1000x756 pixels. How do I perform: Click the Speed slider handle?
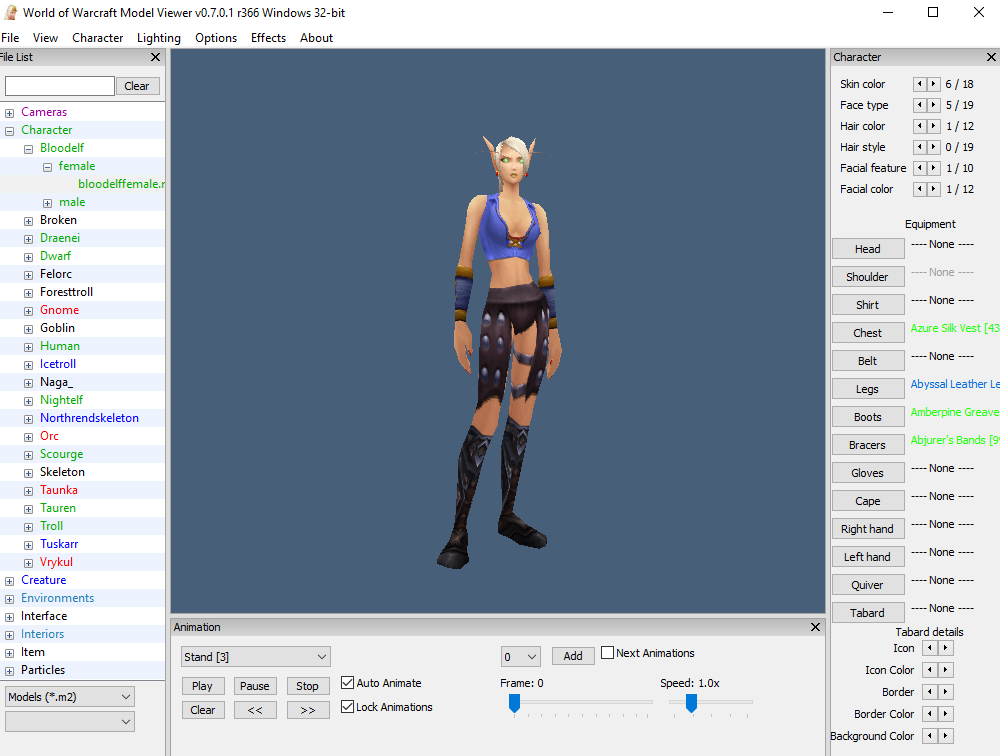click(691, 704)
